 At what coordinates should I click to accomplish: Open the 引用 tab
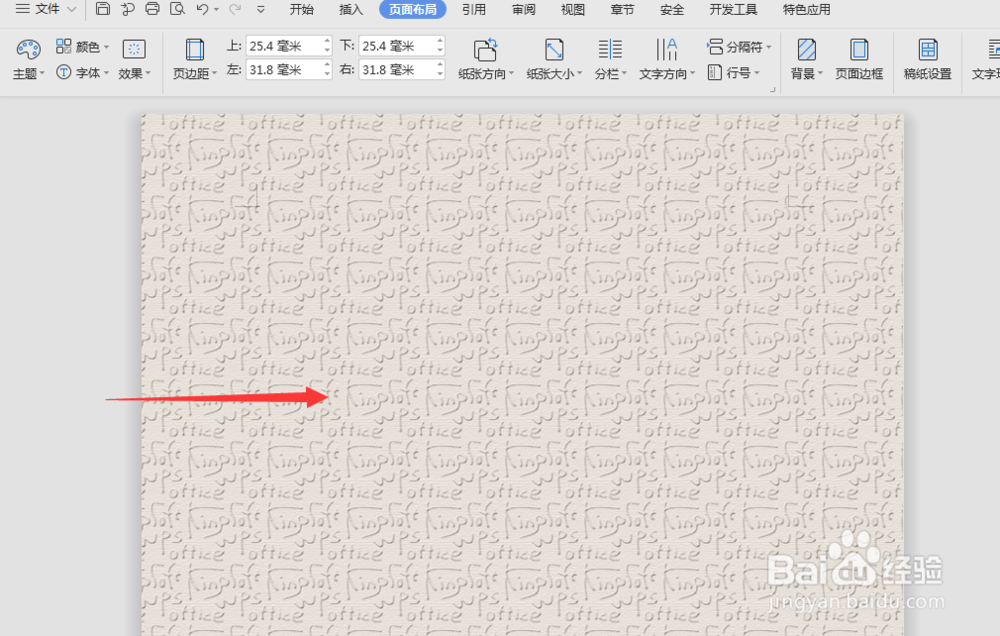(474, 10)
